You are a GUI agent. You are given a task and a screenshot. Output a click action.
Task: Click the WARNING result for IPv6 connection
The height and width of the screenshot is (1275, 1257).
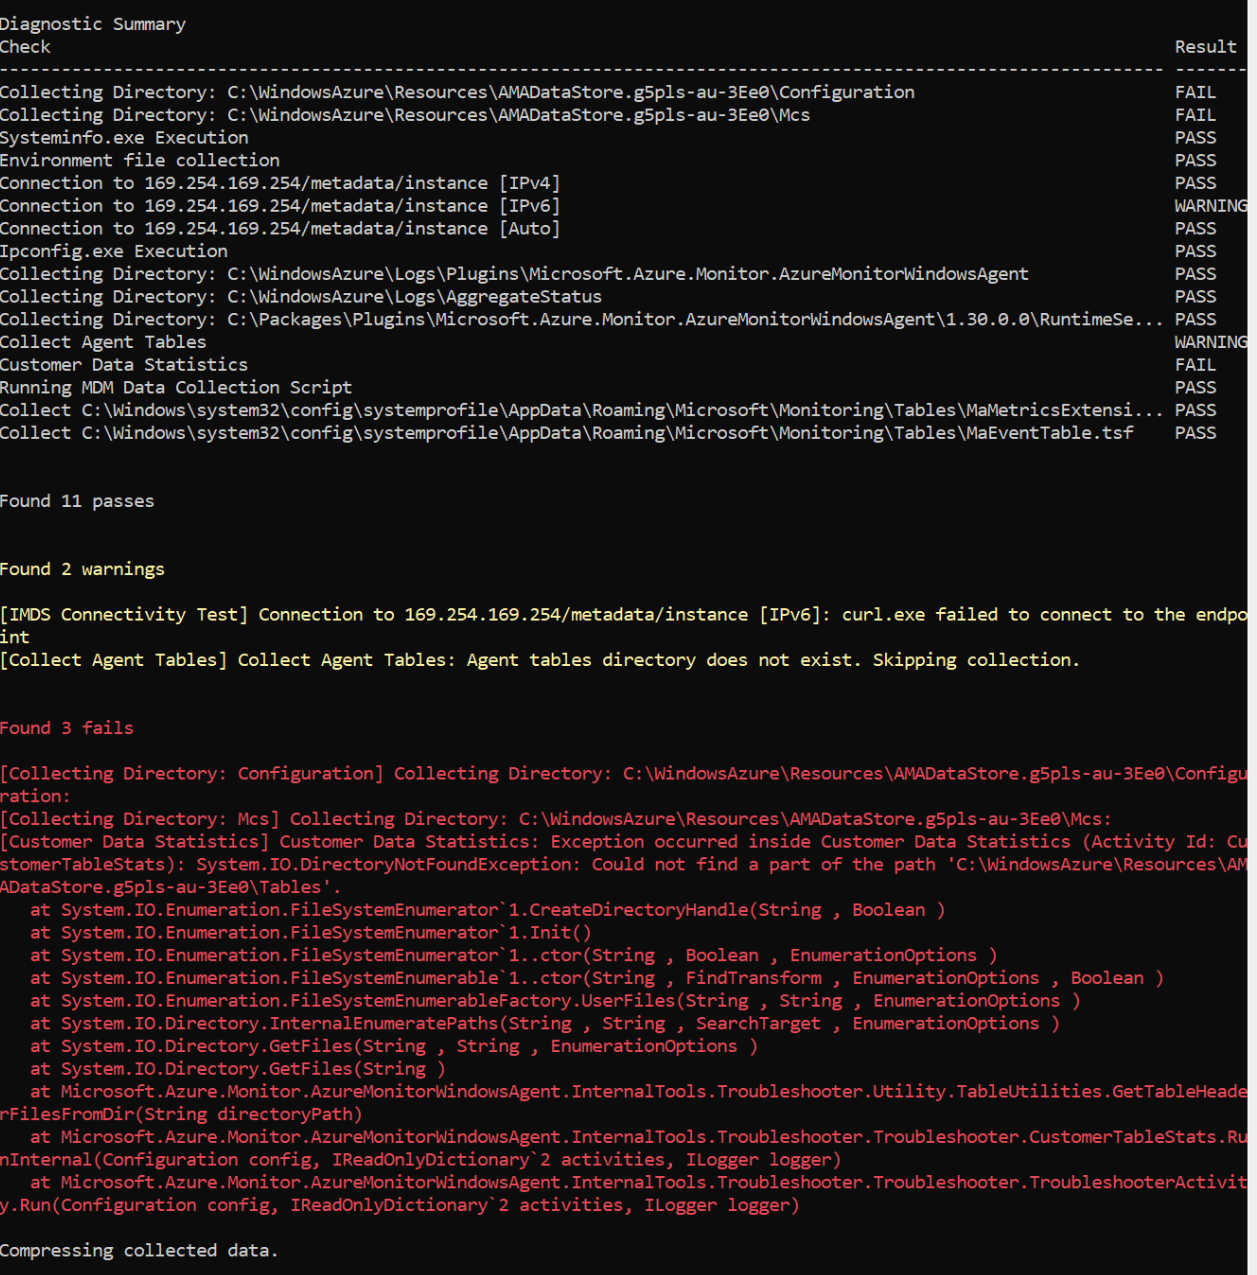coord(1211,206)
